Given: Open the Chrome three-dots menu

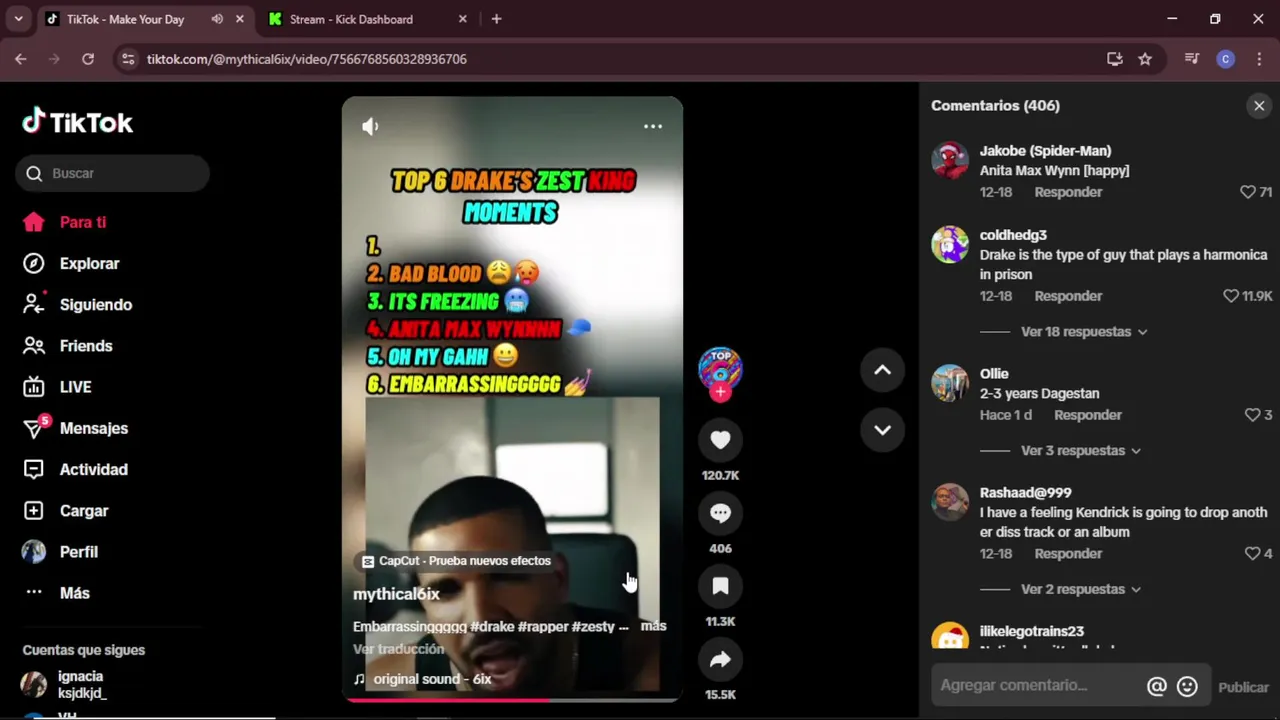Looking at the screenshot, I should coord(1258,59).
